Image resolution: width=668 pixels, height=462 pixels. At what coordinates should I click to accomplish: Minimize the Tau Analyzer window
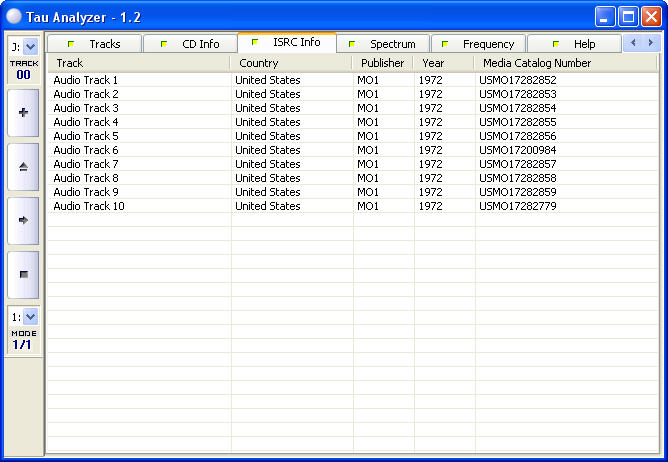point(605,17)
